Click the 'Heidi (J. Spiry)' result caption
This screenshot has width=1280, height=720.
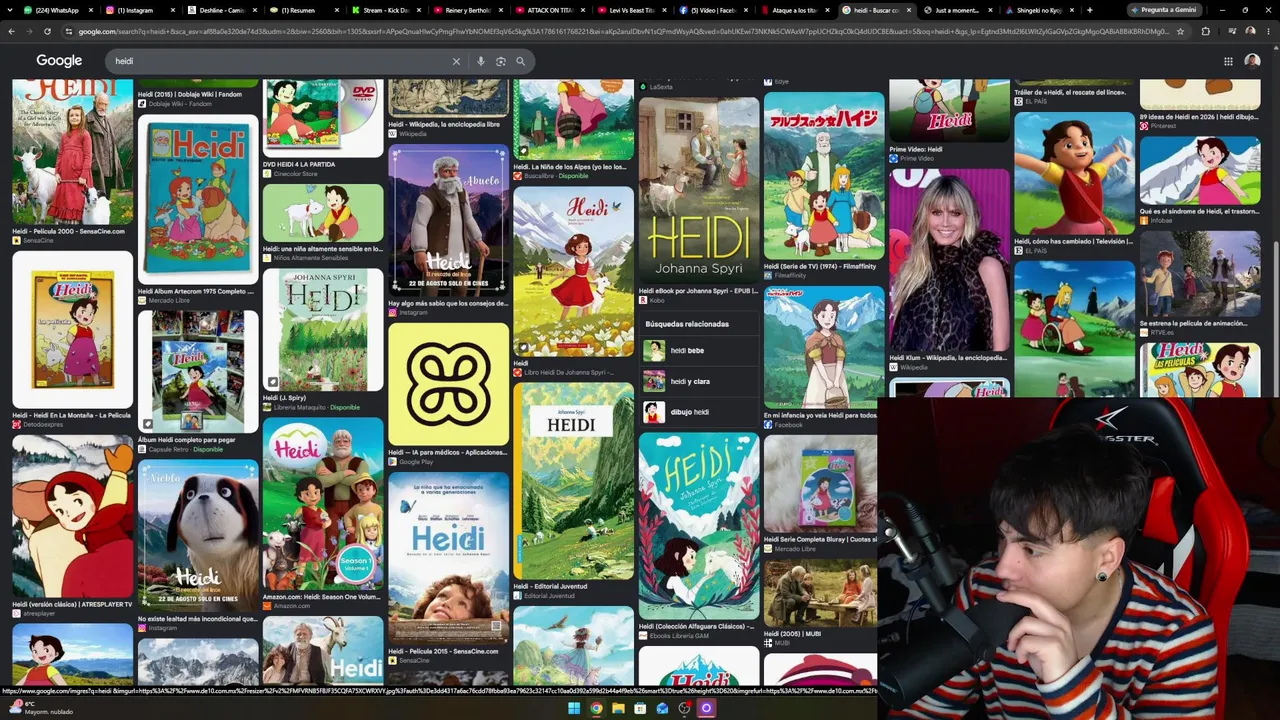click(284, 398)
